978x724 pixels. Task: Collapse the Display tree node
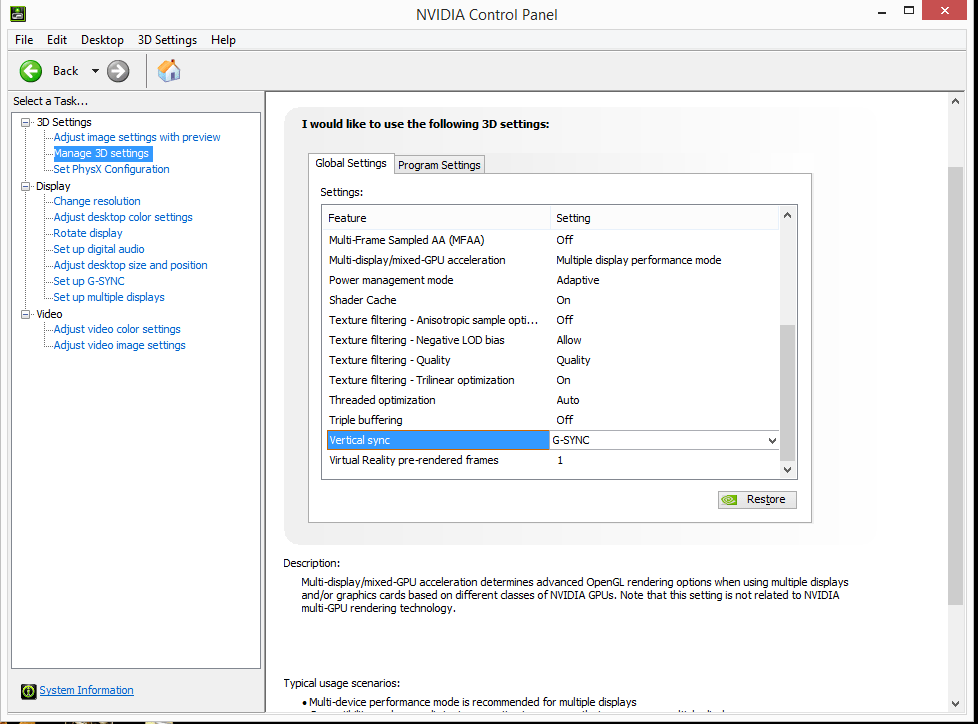point(26,186)
